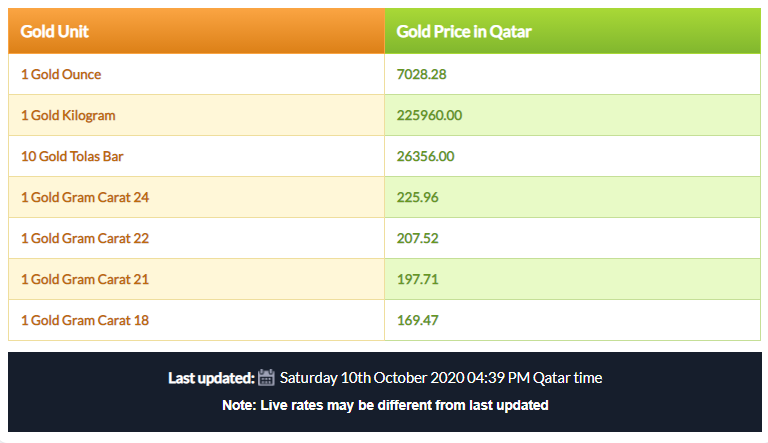Select 1 Gold Gram Carat 18 label
The image size is (768, 443).
(x=85, y=320)
